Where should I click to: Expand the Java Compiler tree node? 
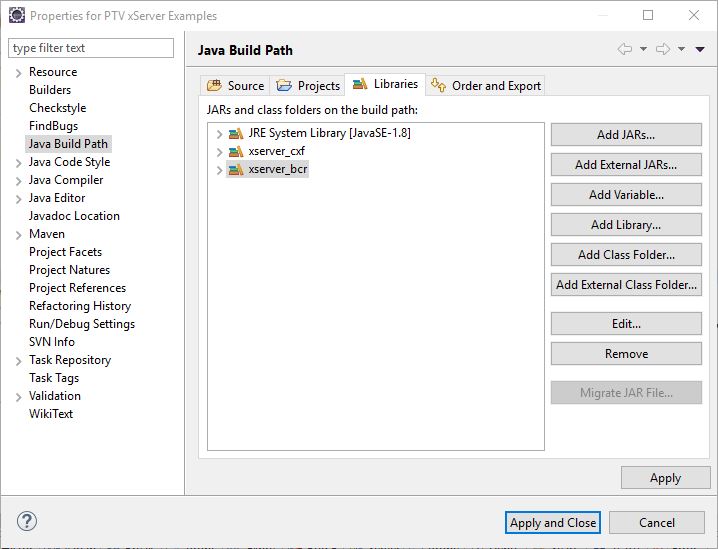coord(18,181)
